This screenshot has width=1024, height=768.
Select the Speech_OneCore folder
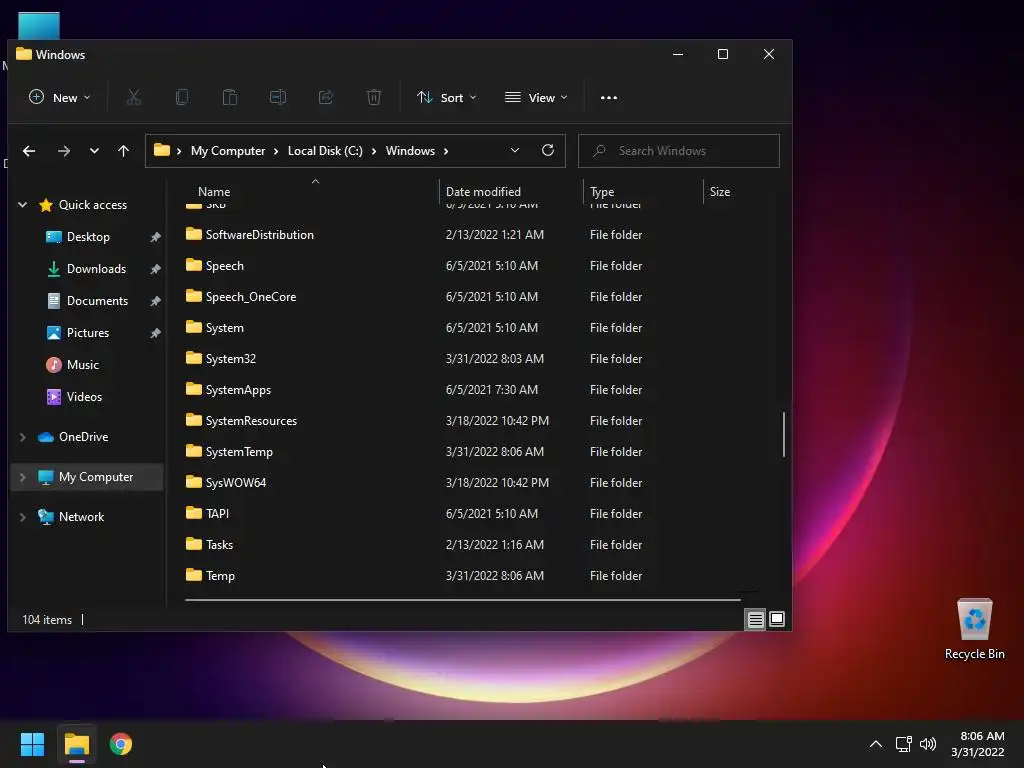(x=251, y=296)
